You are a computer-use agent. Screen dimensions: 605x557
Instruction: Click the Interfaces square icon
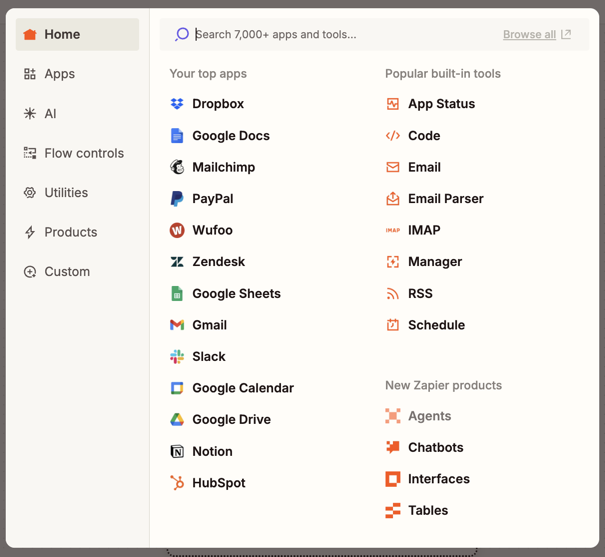393,479
